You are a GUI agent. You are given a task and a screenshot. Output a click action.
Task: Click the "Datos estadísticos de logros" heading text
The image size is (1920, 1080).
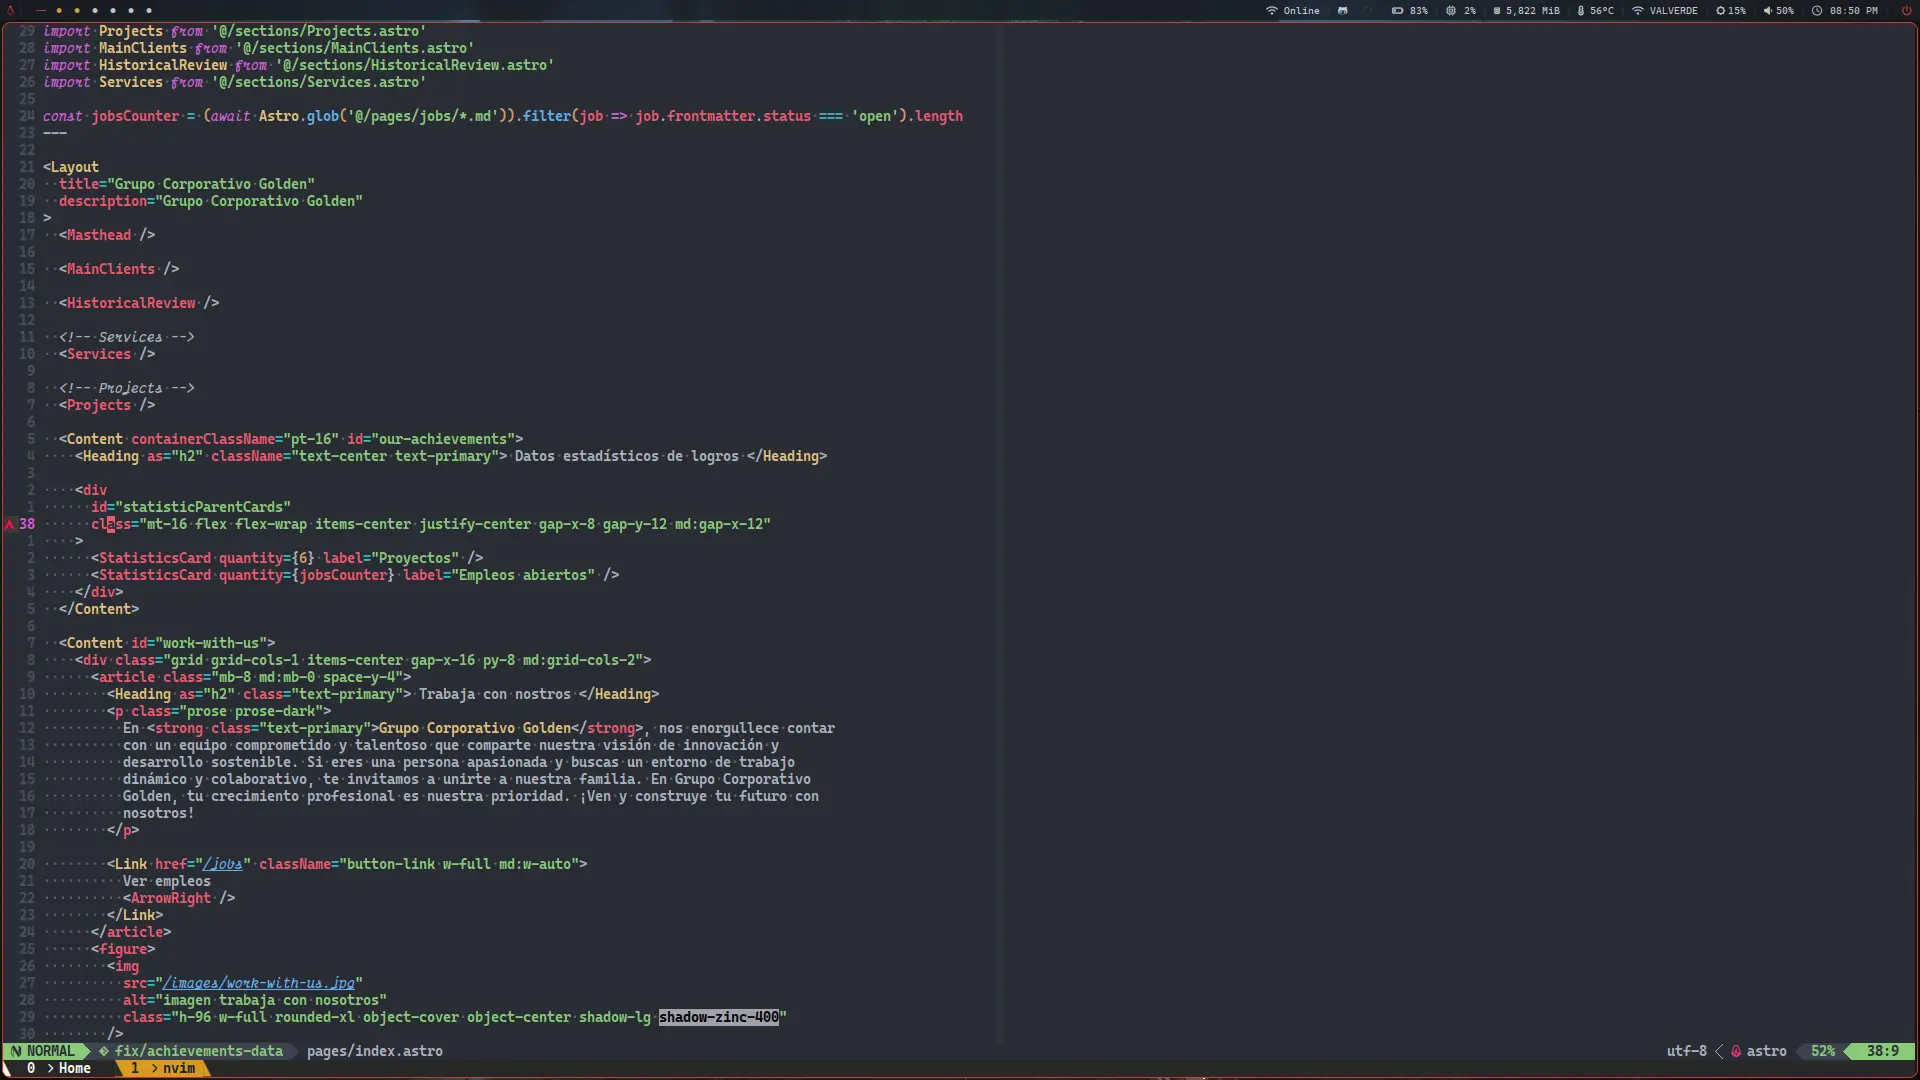[627, 456]
